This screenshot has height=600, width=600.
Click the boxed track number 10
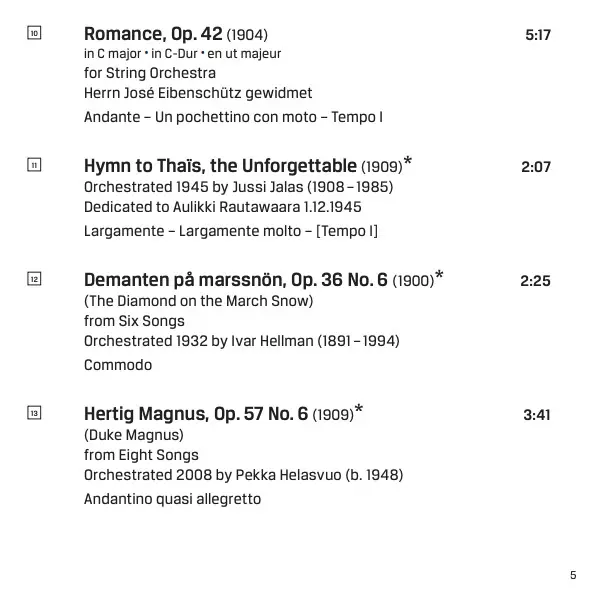(34, 34)
